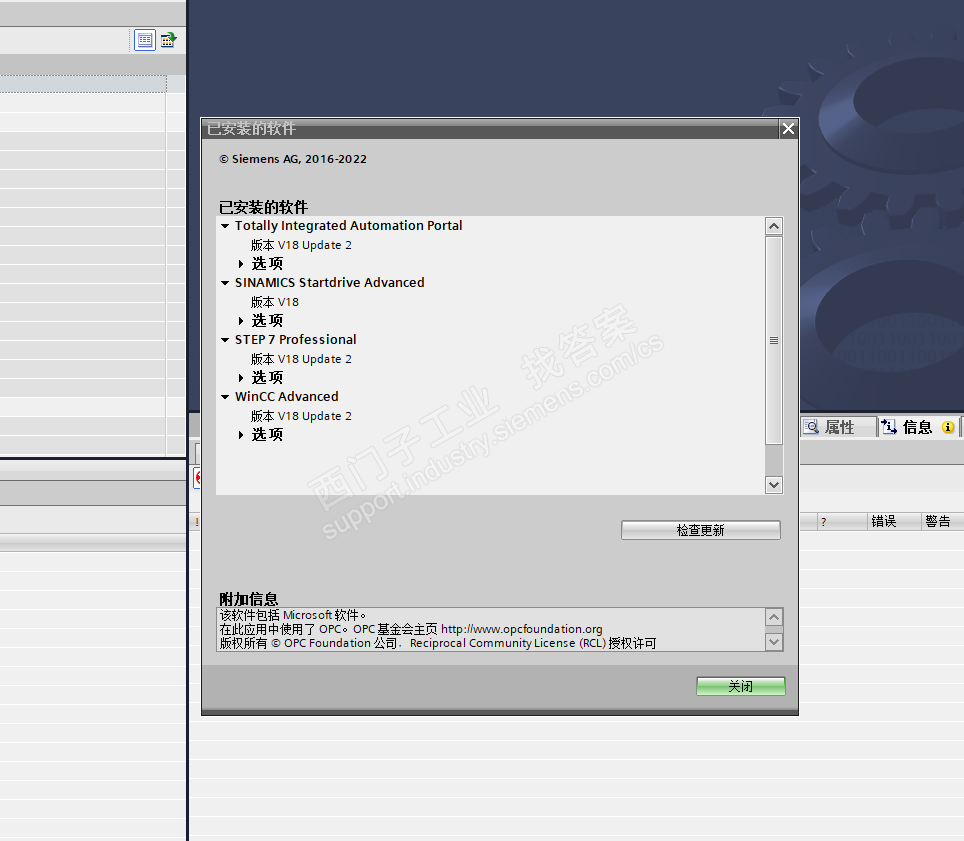Click the Siemens AG 2016-2022 copyright text
964x841 pixels.
(x=293, y=159)
